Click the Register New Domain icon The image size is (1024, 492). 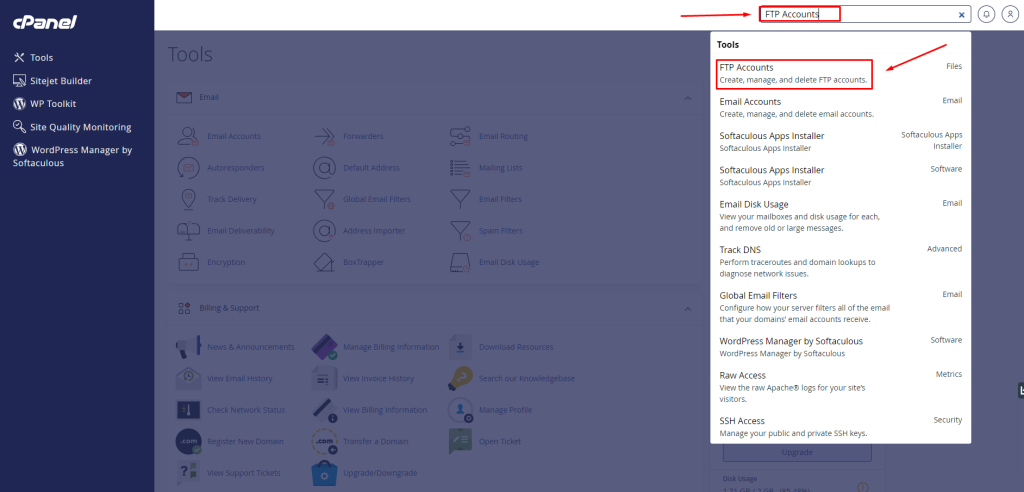click(x=188, y=441)
